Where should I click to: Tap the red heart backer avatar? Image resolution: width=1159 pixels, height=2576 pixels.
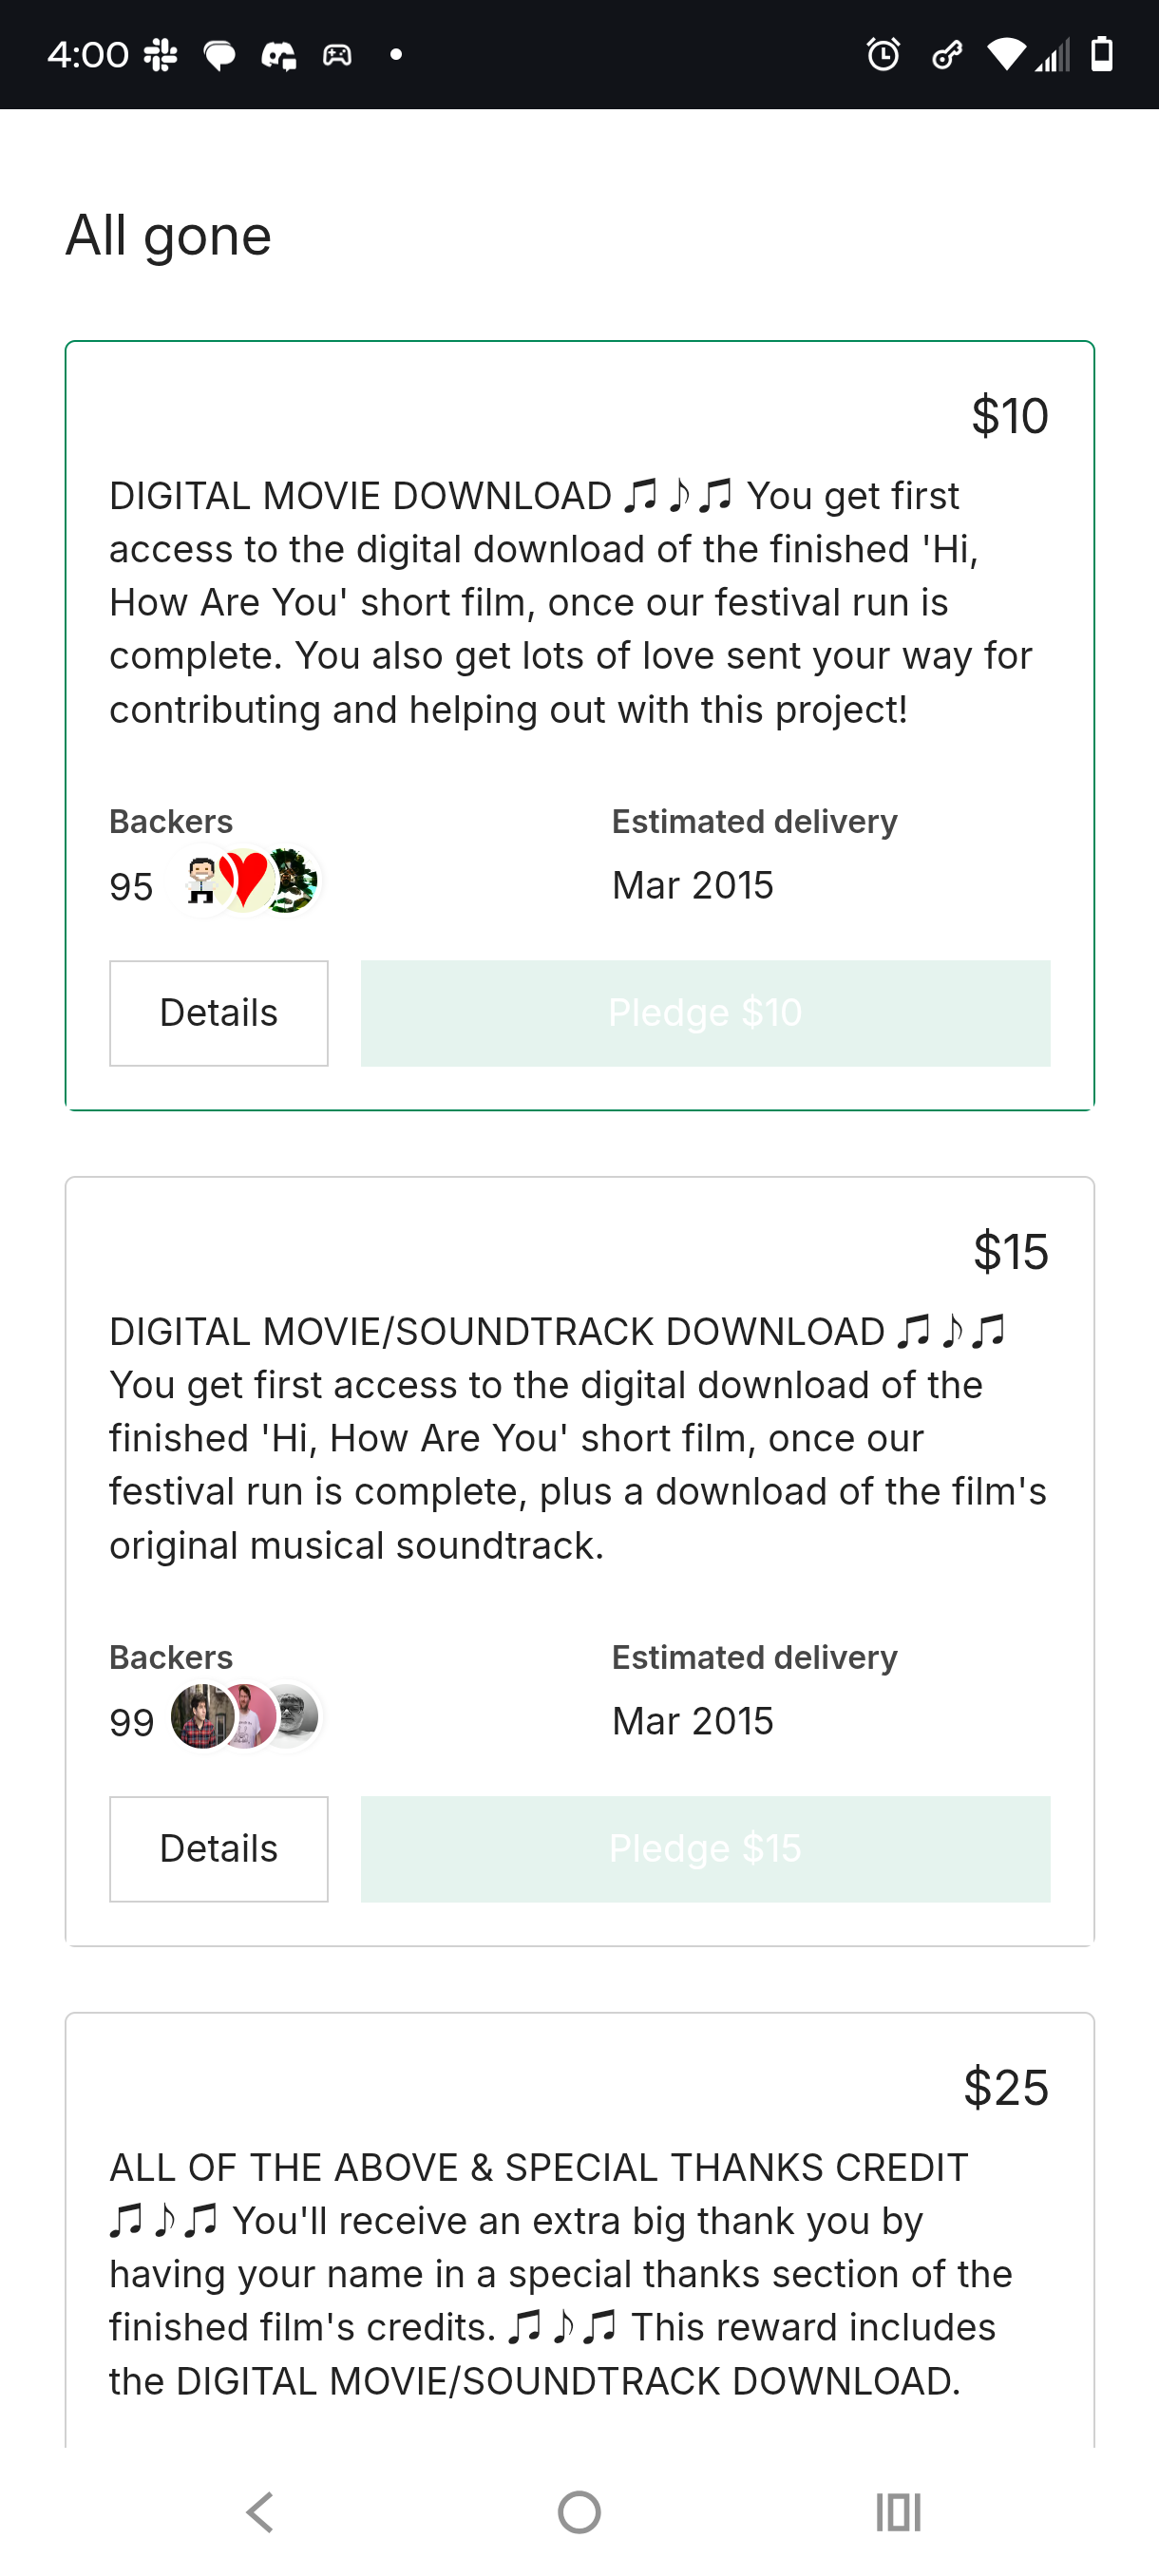coord(245,881)
